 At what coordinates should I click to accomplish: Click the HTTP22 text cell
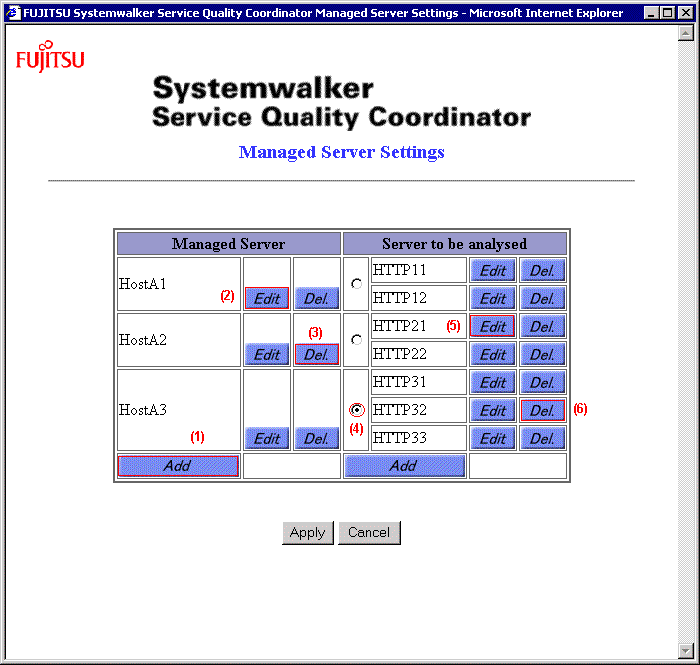419,354
